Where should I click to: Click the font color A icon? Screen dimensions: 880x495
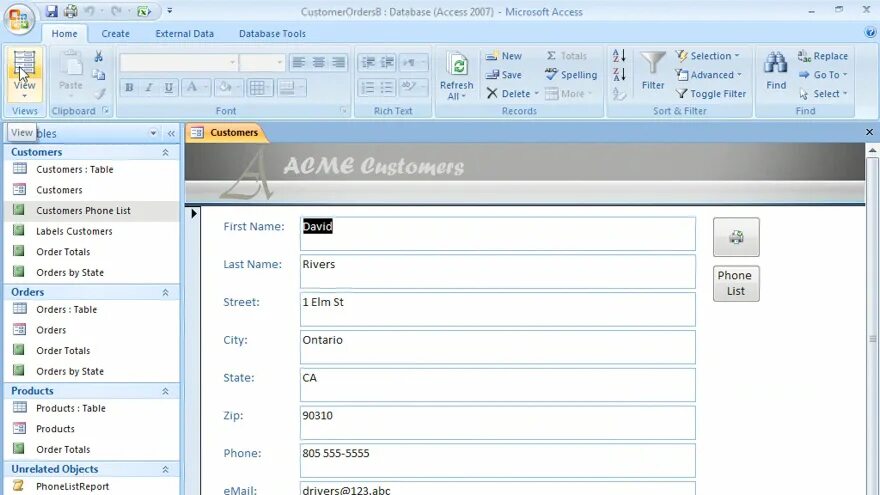click(x=192, y=88)
